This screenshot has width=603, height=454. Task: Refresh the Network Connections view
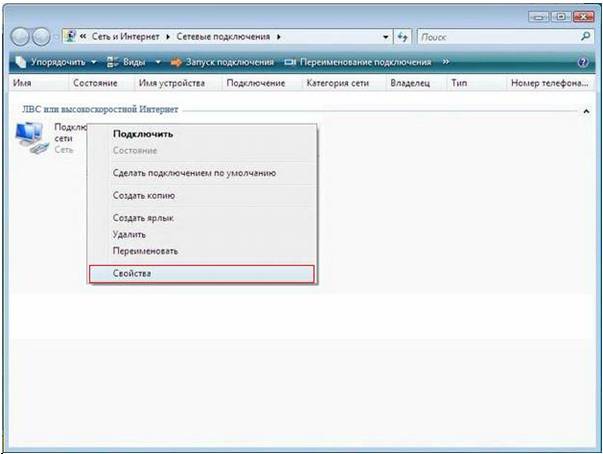[x=402, y=37]
